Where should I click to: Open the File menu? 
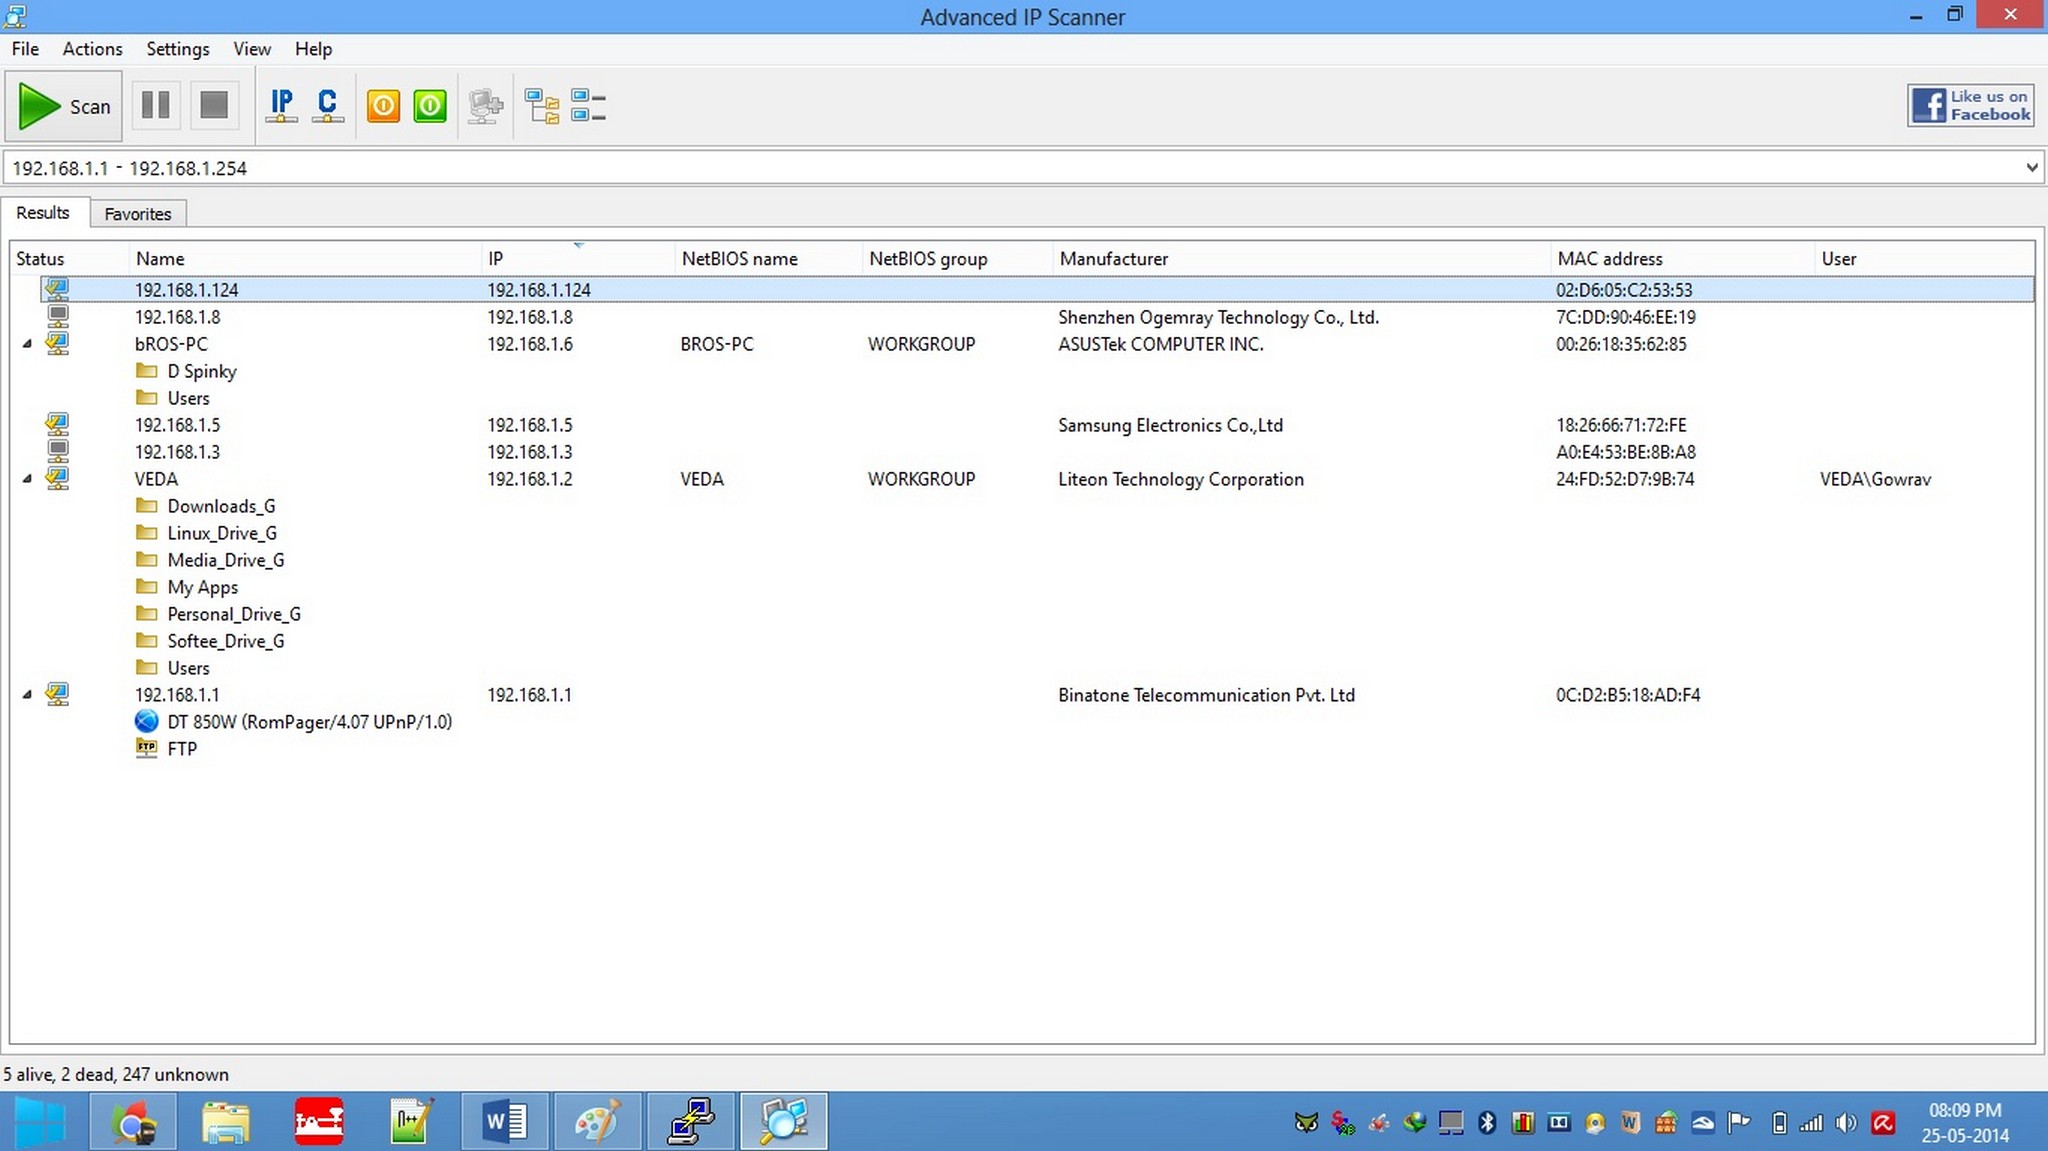24,48
